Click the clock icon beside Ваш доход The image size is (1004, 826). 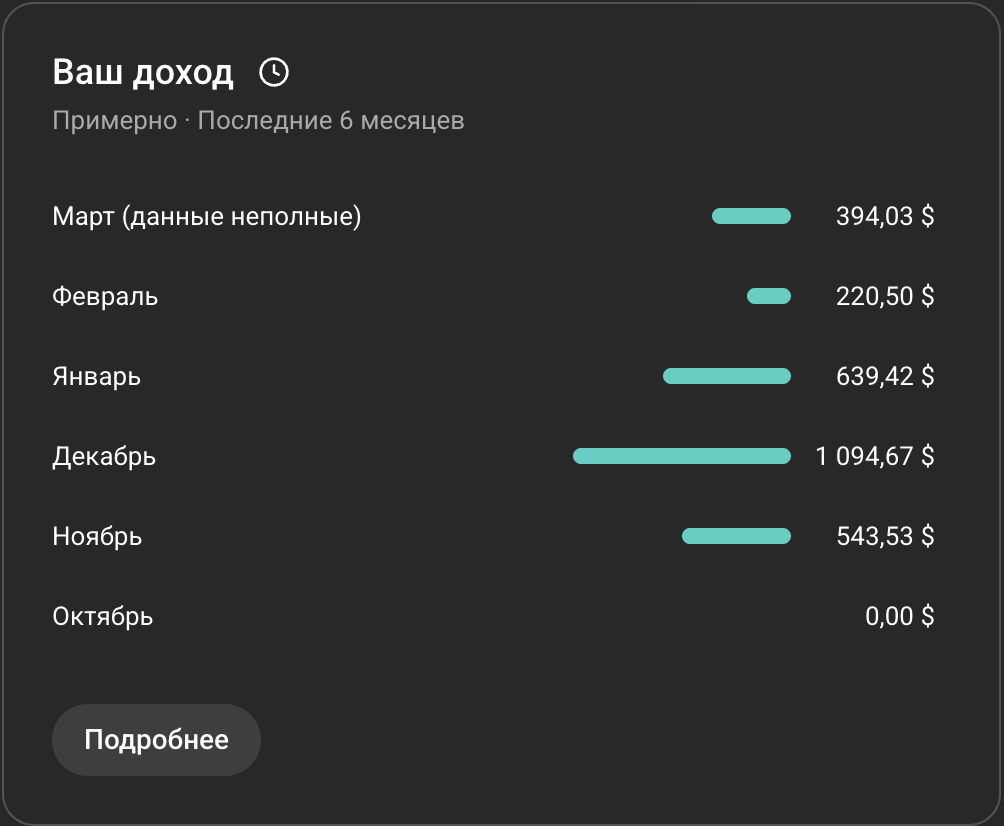pos(273,72)
